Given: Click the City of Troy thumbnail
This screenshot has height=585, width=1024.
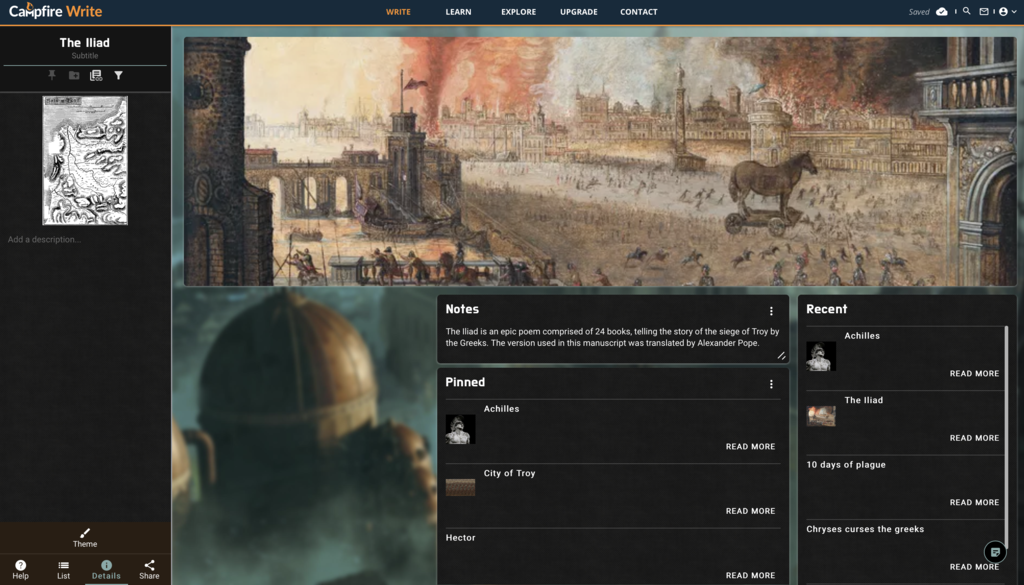Looking at the screenshot, I should [460, 488].
